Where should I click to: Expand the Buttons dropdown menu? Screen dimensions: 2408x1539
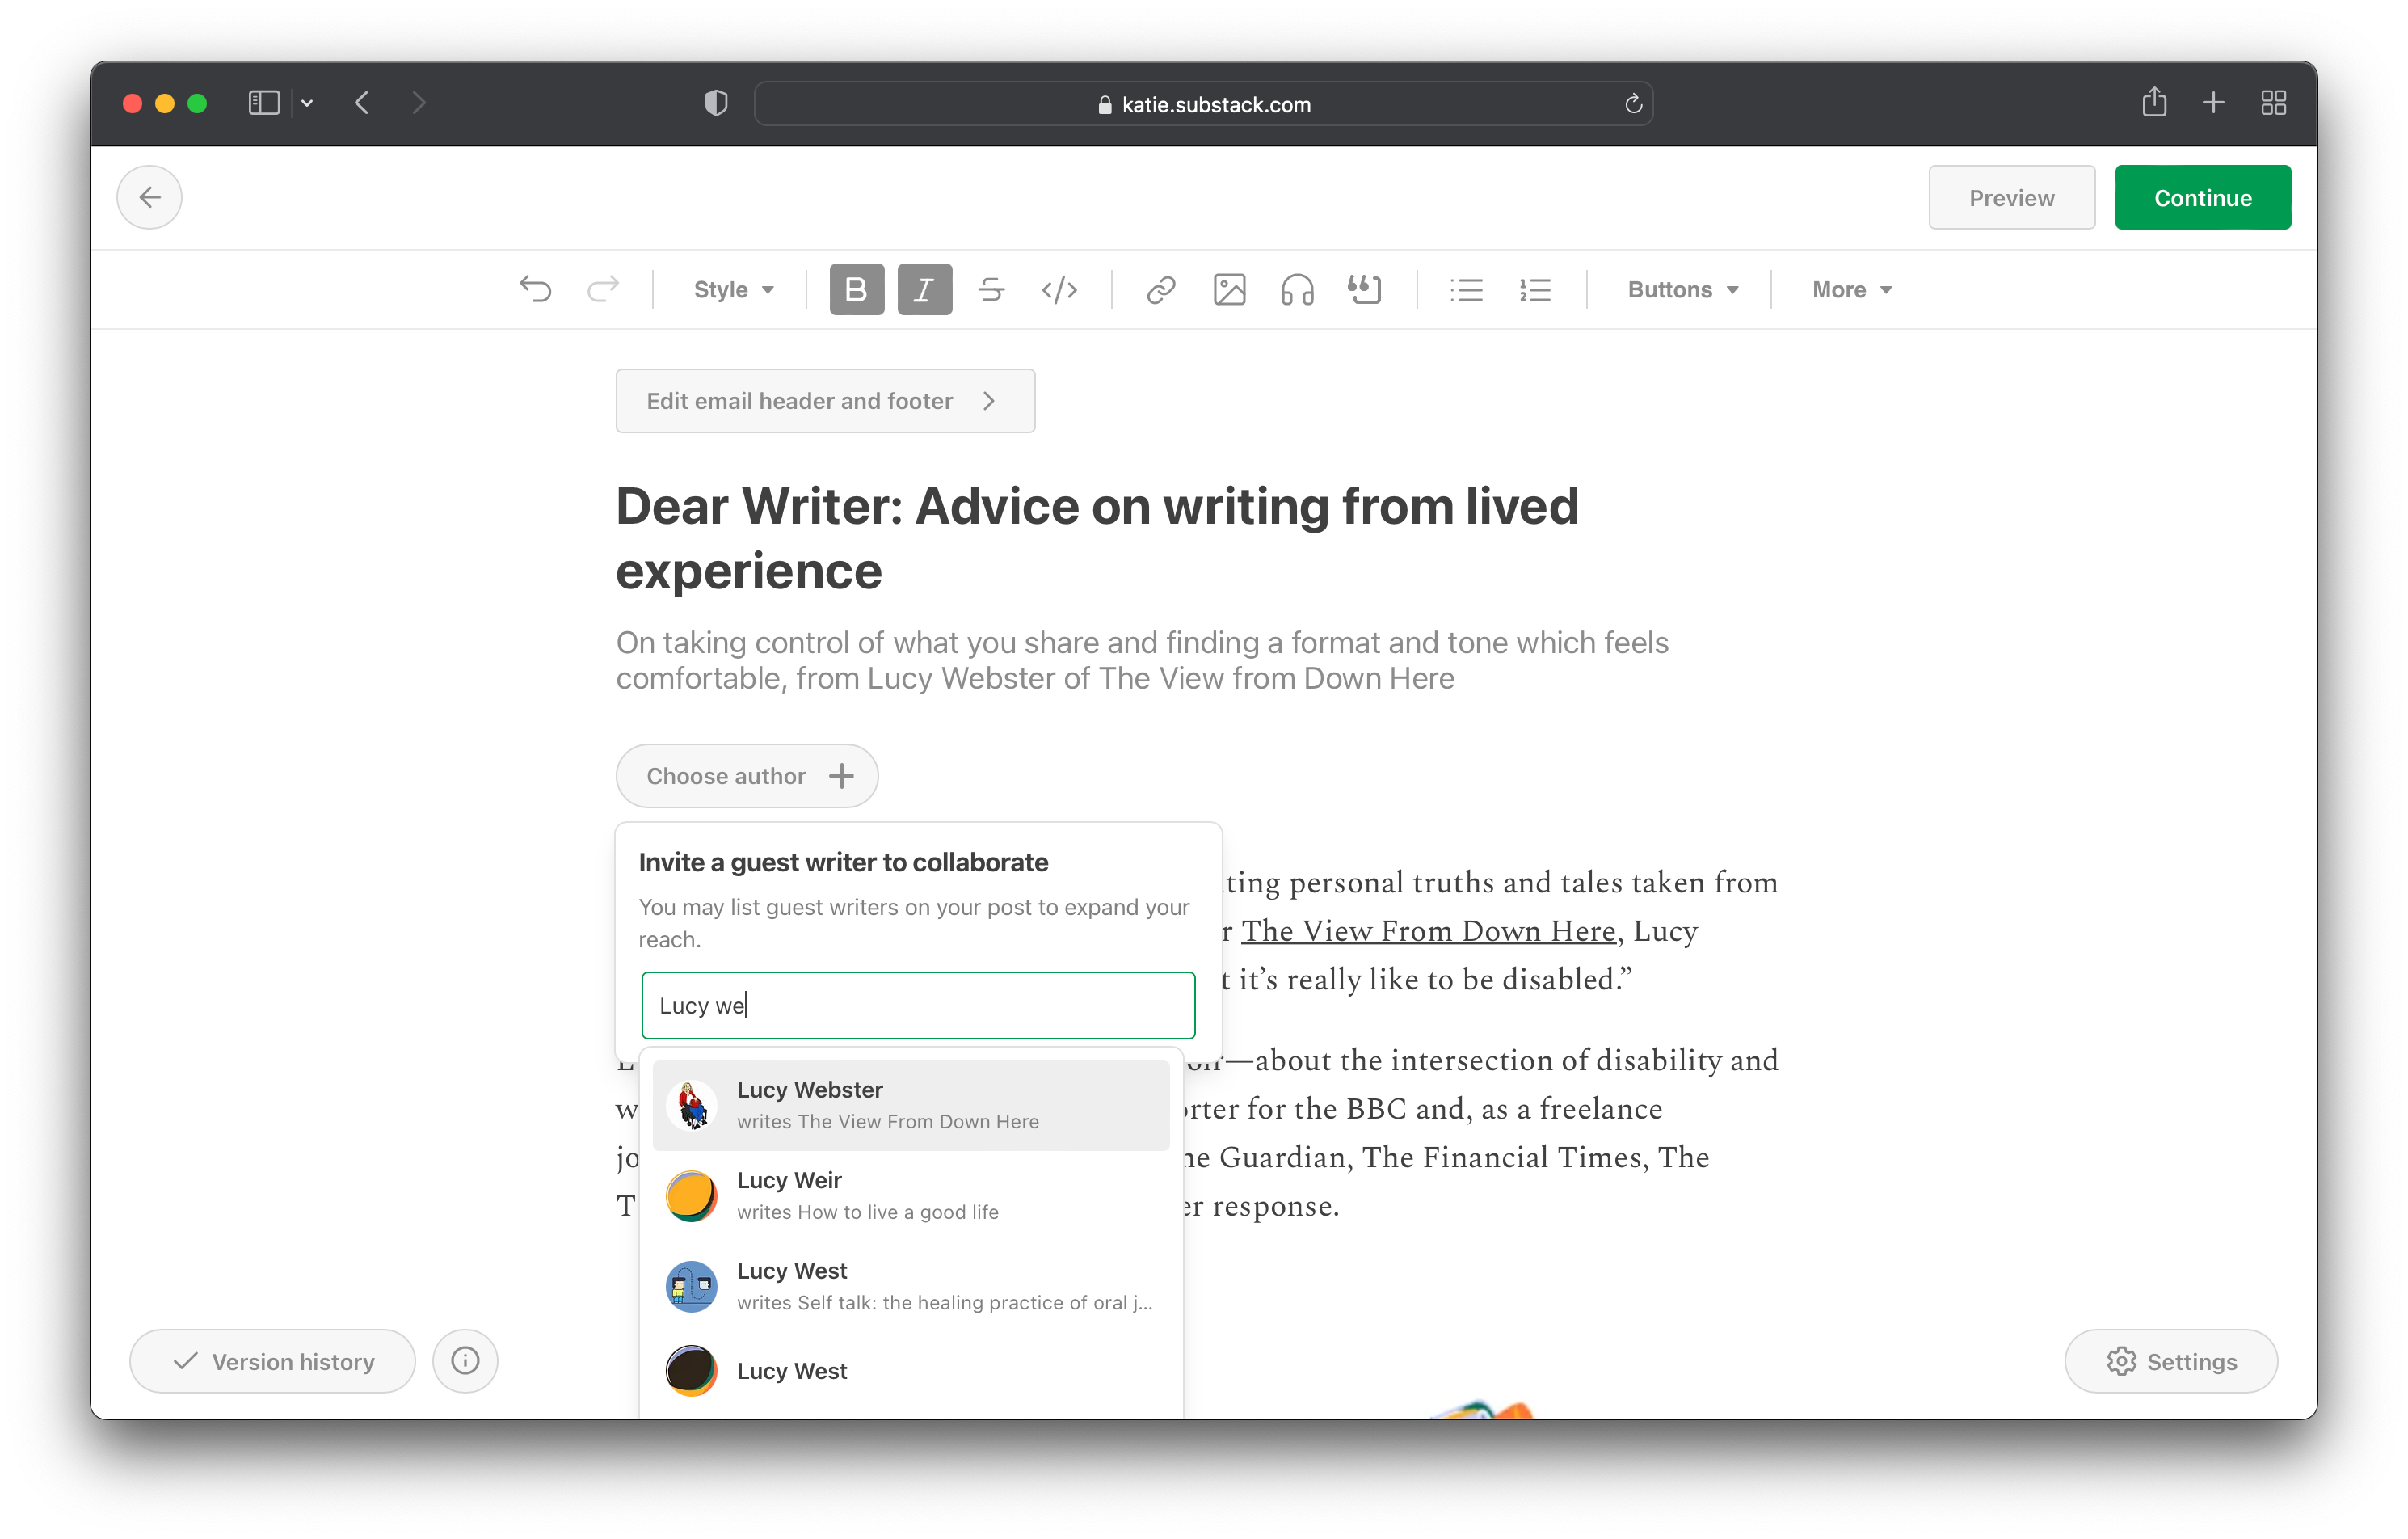[1682, 290]
